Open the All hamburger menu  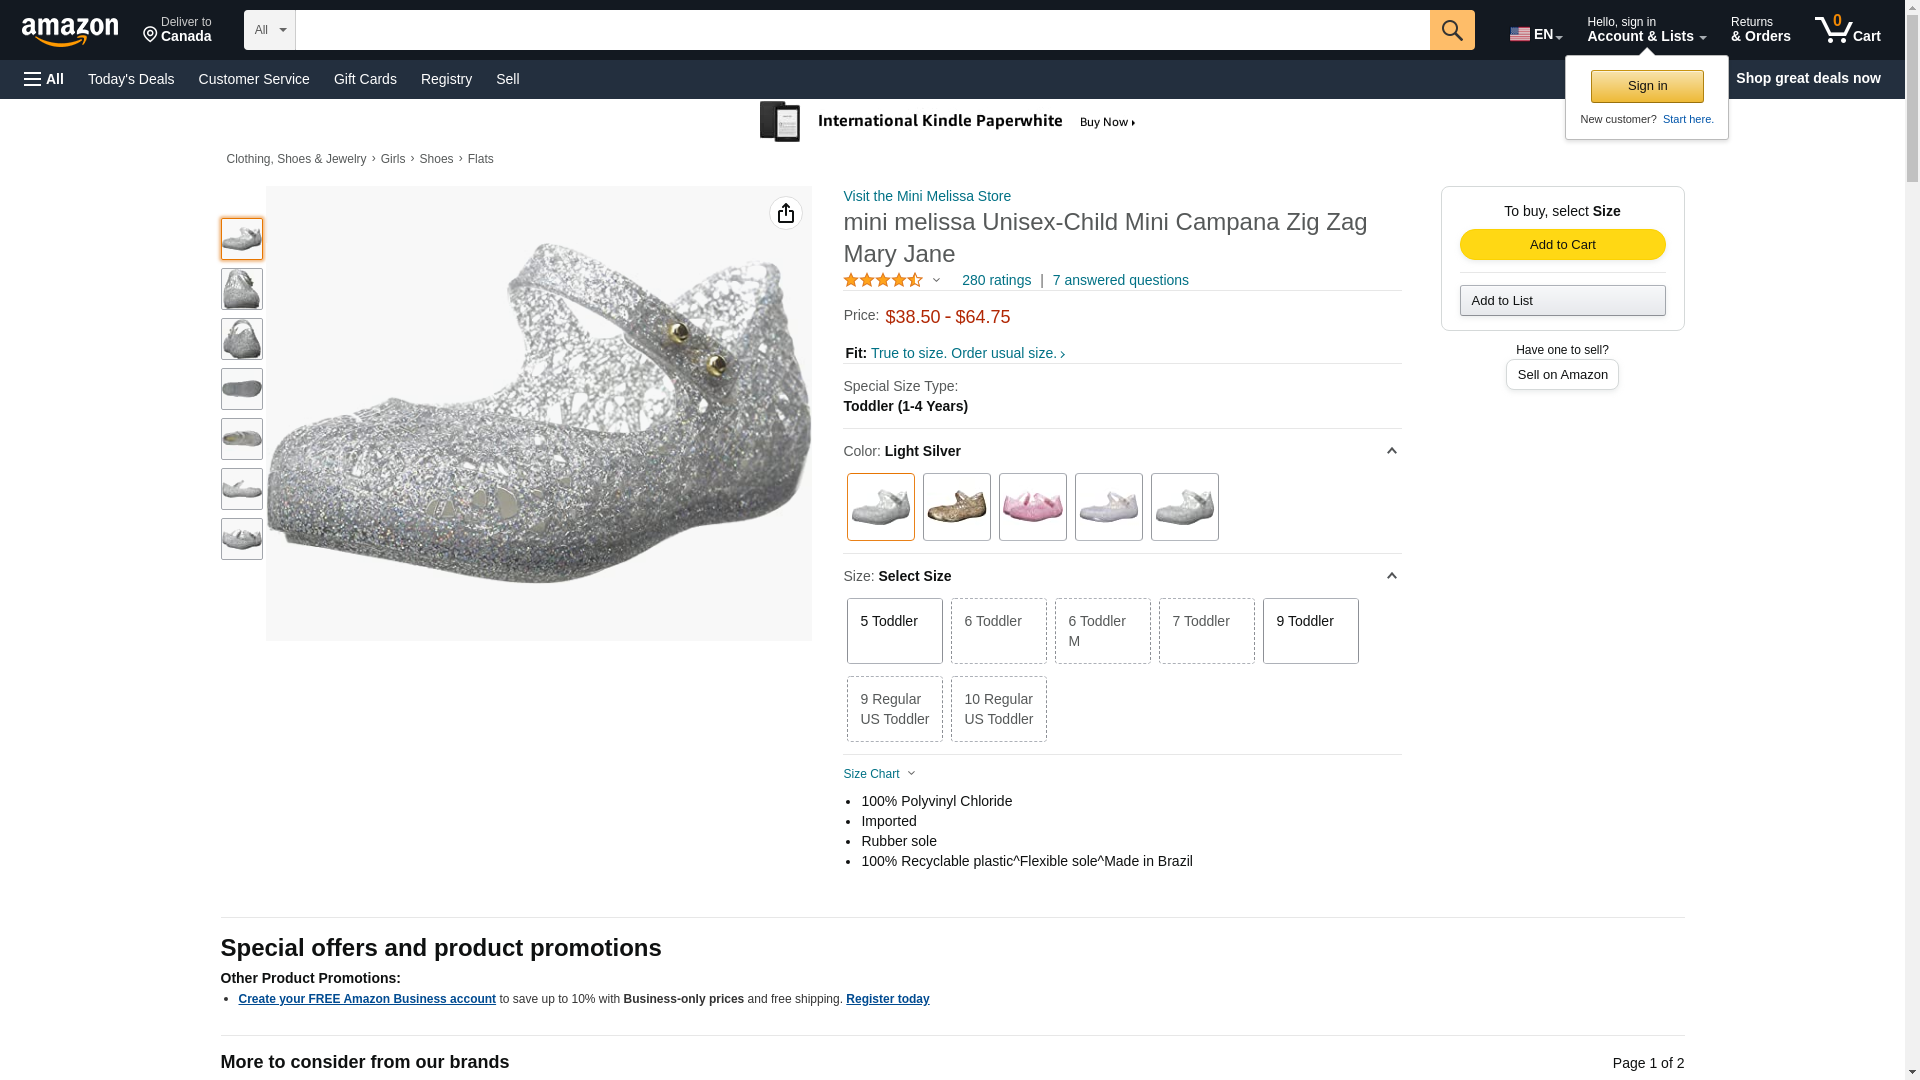click(x=44, y=79)
